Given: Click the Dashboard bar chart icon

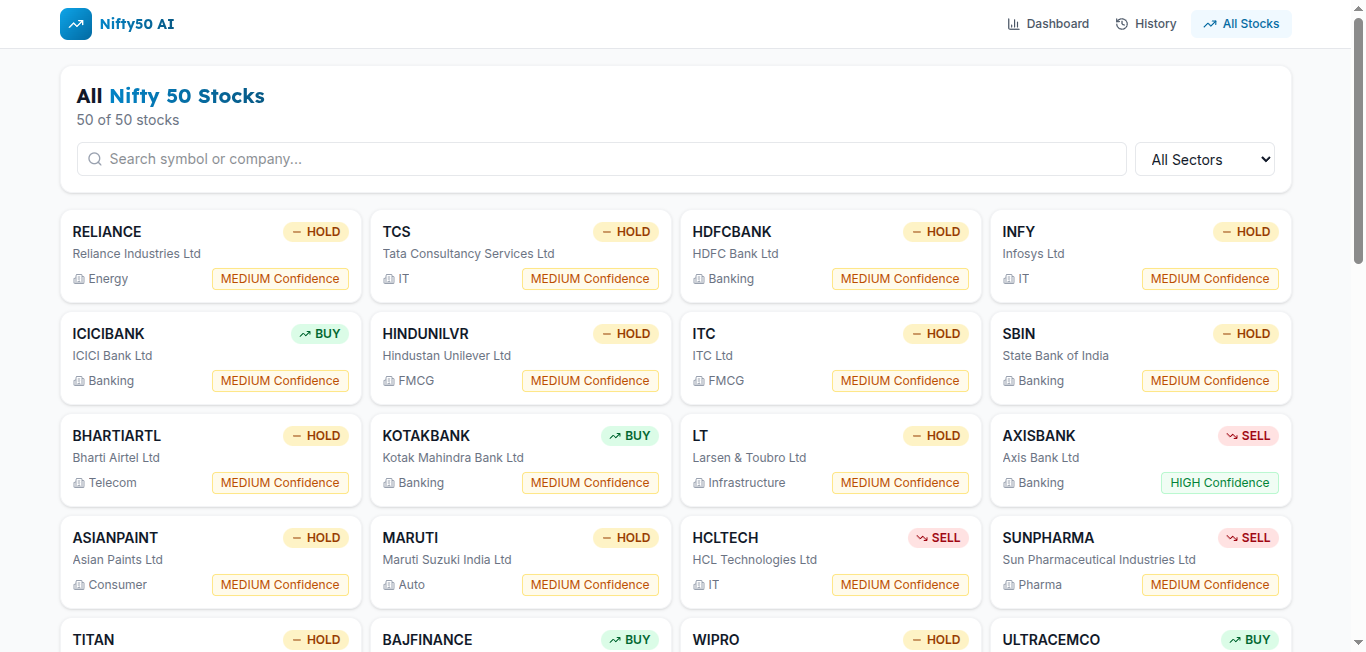Looking at the screenshot, I should point(1013,24).
